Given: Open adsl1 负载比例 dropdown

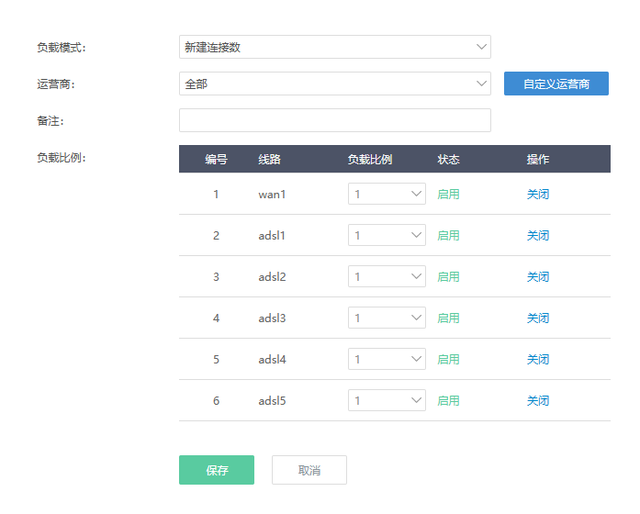Looking at the screenshot, I should pyautogui.click(x=387, y=235).
